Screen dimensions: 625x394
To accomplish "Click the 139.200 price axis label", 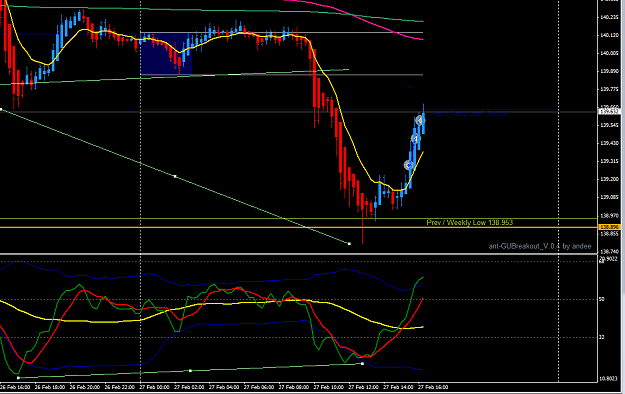I will click(609, 179).
